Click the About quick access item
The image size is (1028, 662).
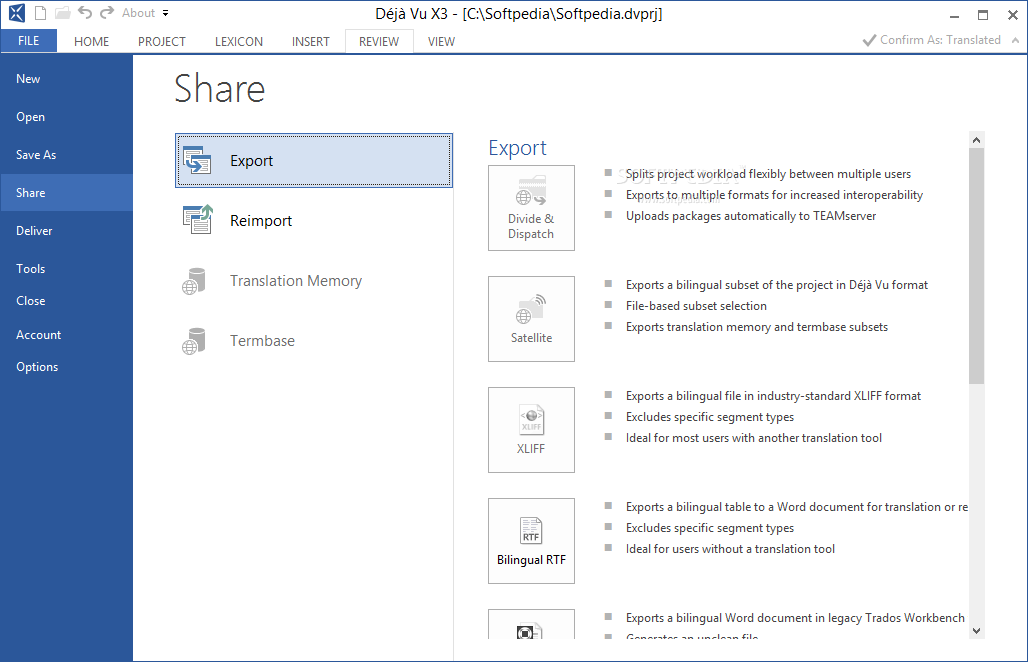[138, 13]
